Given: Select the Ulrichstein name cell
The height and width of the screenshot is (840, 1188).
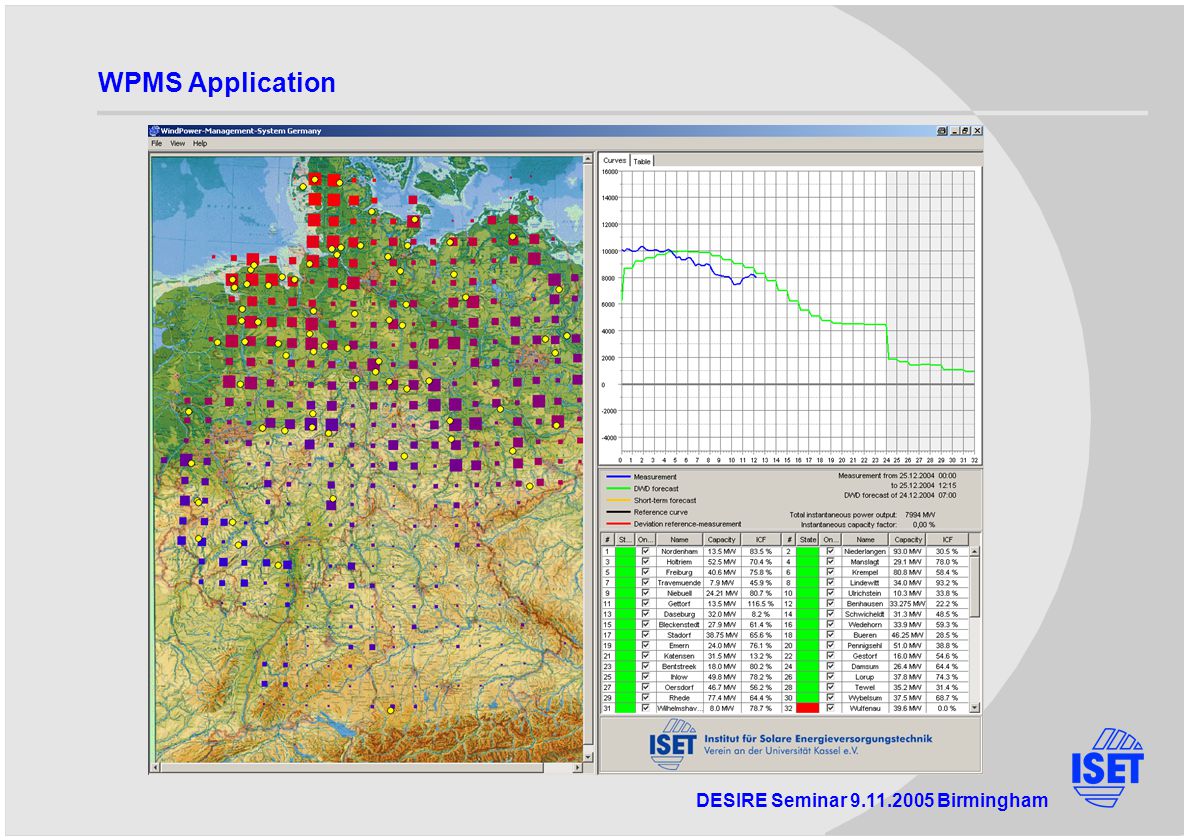Looking at the screenshot, I should click(864, 593).
